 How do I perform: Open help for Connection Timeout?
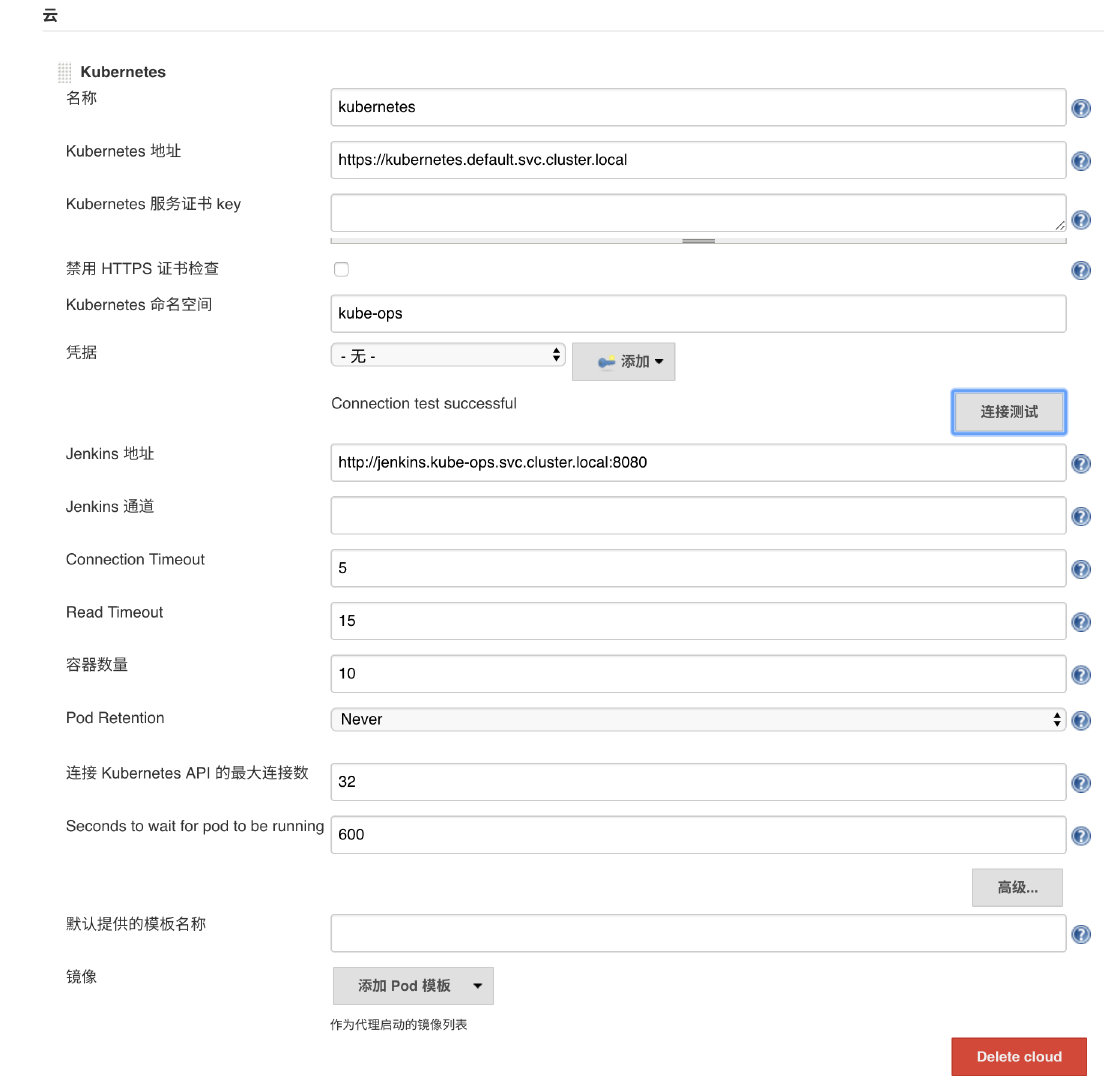coord(1081,569)
